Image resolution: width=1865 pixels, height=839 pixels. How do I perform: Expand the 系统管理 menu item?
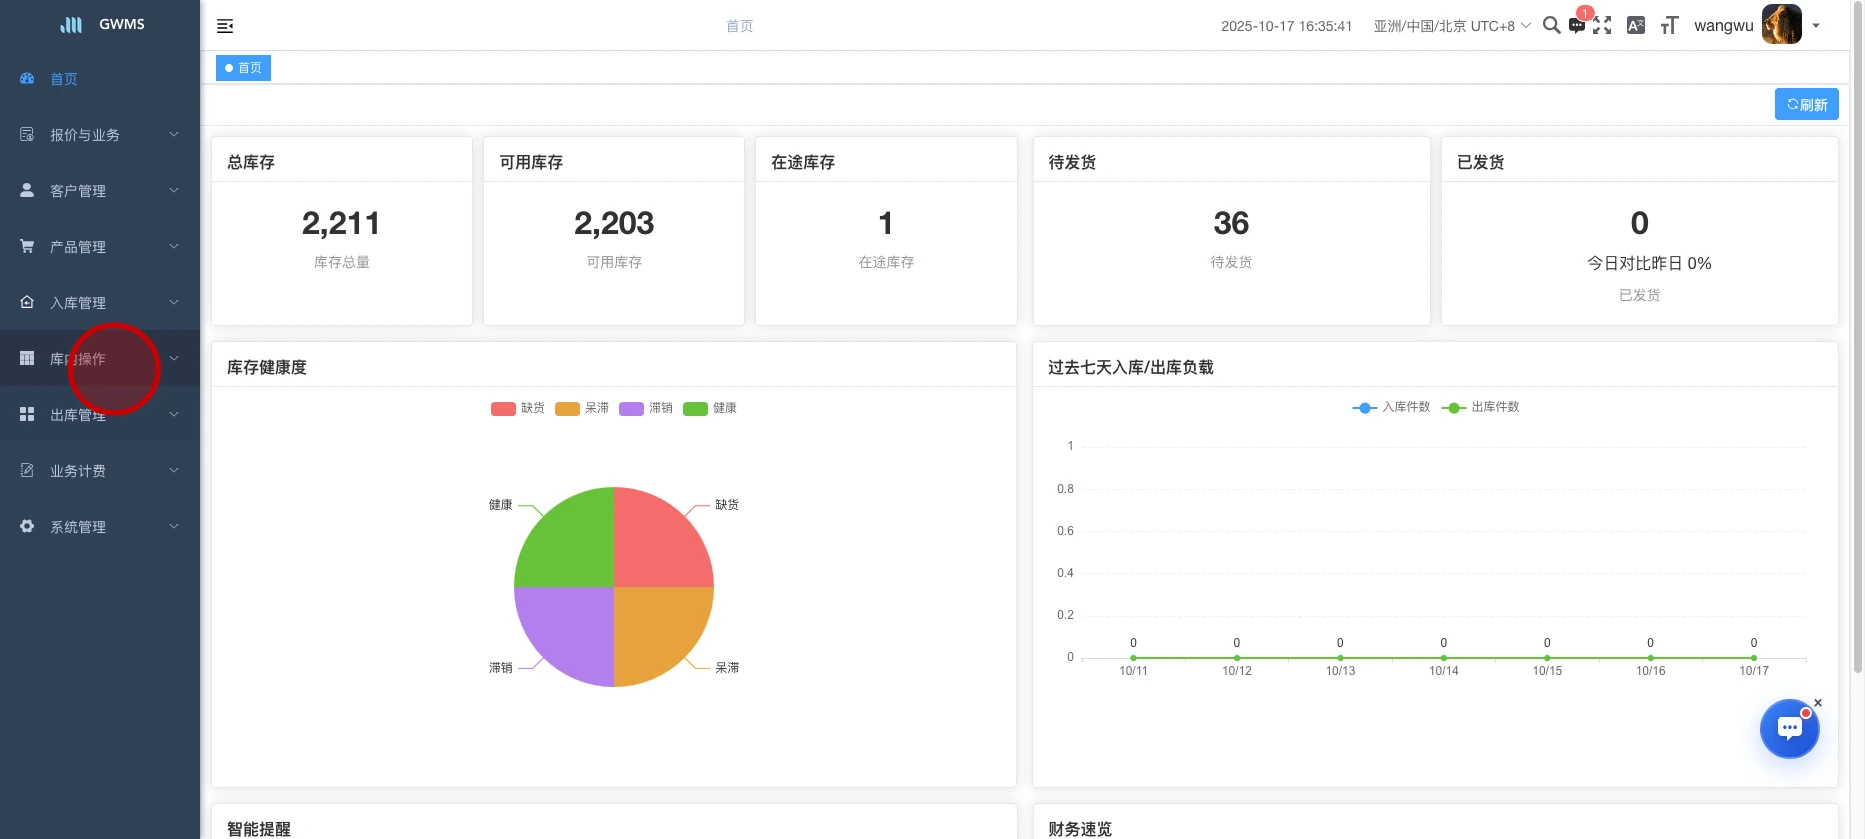(x=100, y=527)
